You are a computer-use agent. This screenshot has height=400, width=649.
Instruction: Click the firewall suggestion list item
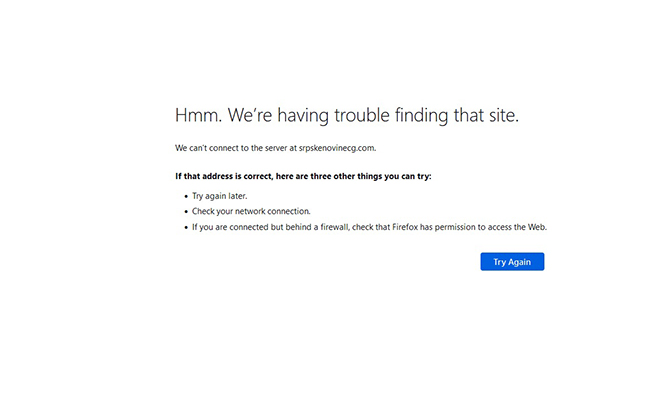pyautogui.click(x=369, y=227)
